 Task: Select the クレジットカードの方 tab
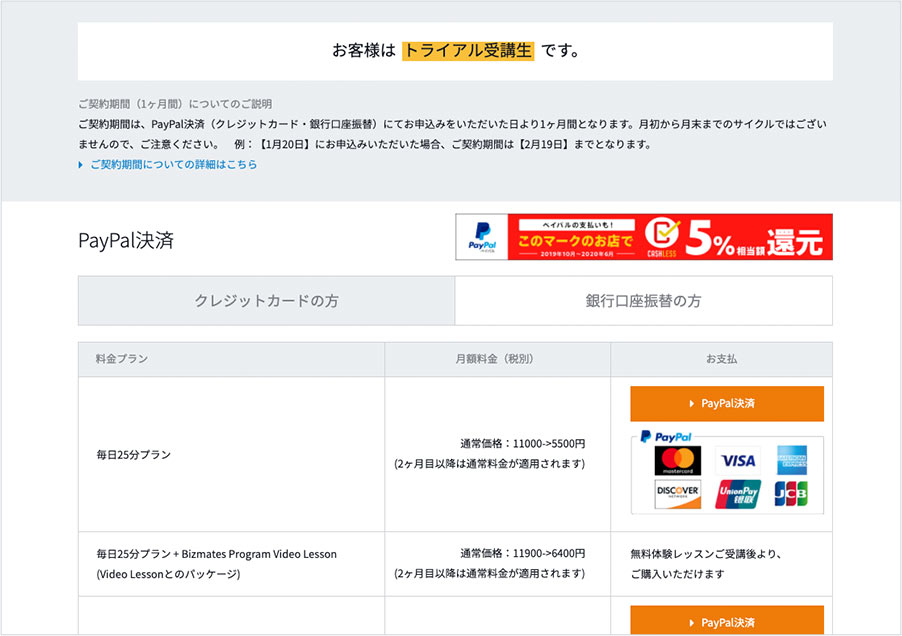point(266,301)
